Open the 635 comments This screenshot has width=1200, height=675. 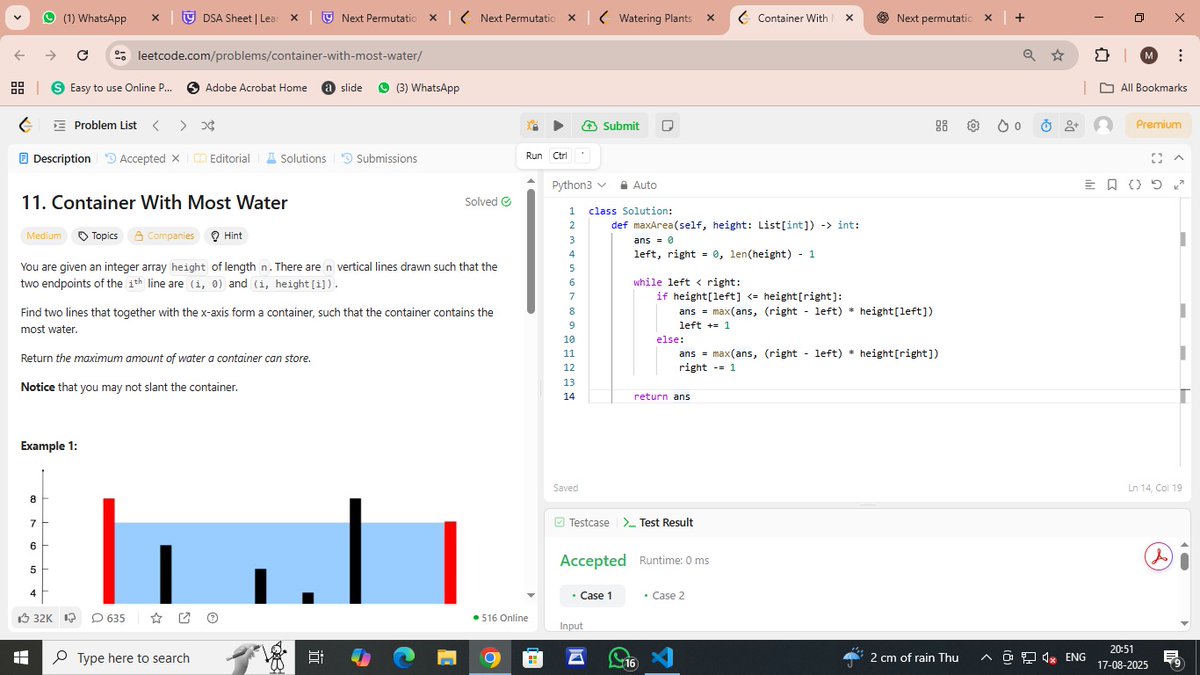tap(108, 618)
